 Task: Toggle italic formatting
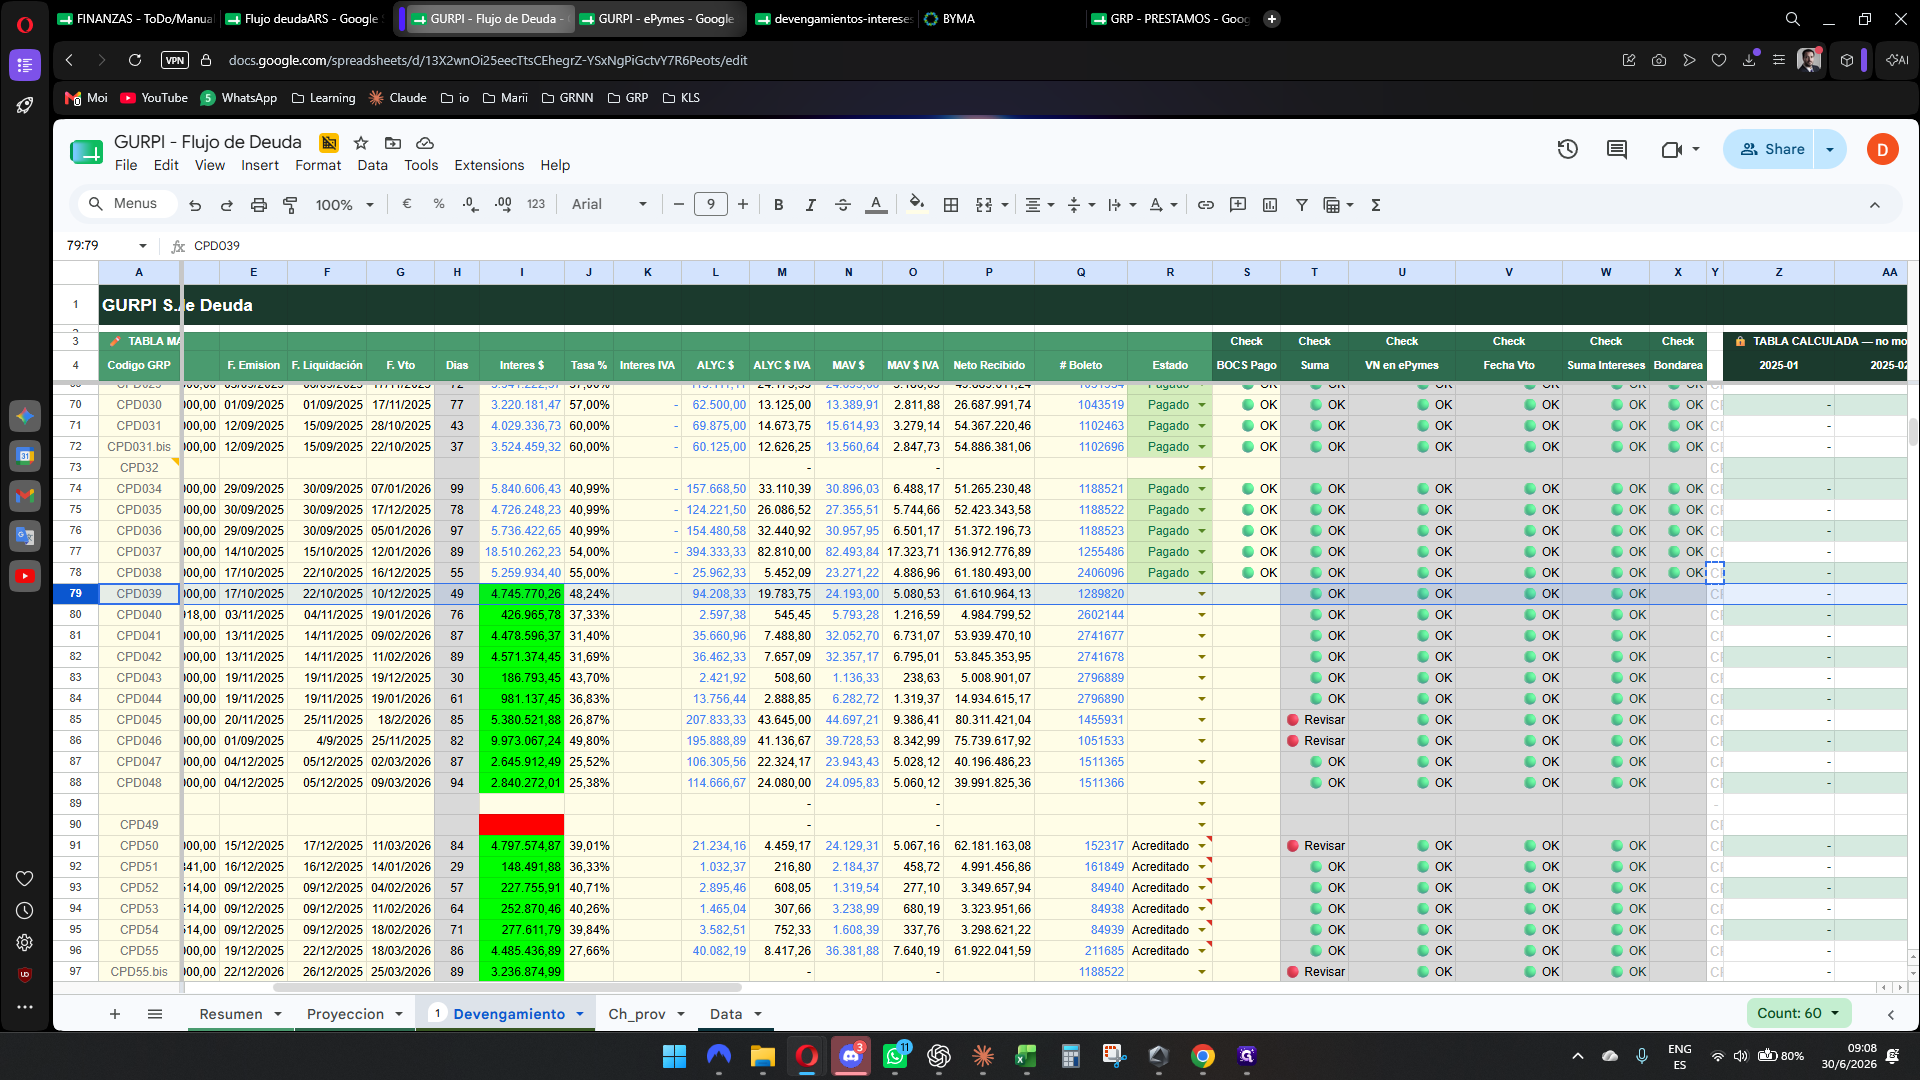click(x=810, y=204)
